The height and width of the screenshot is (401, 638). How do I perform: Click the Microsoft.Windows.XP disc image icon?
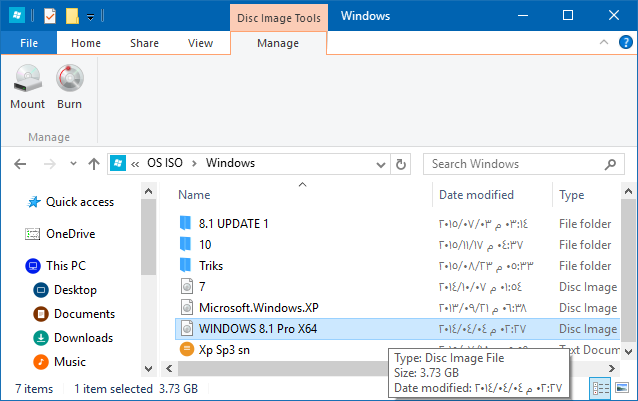pyautogui.click(x=186, y=307)
